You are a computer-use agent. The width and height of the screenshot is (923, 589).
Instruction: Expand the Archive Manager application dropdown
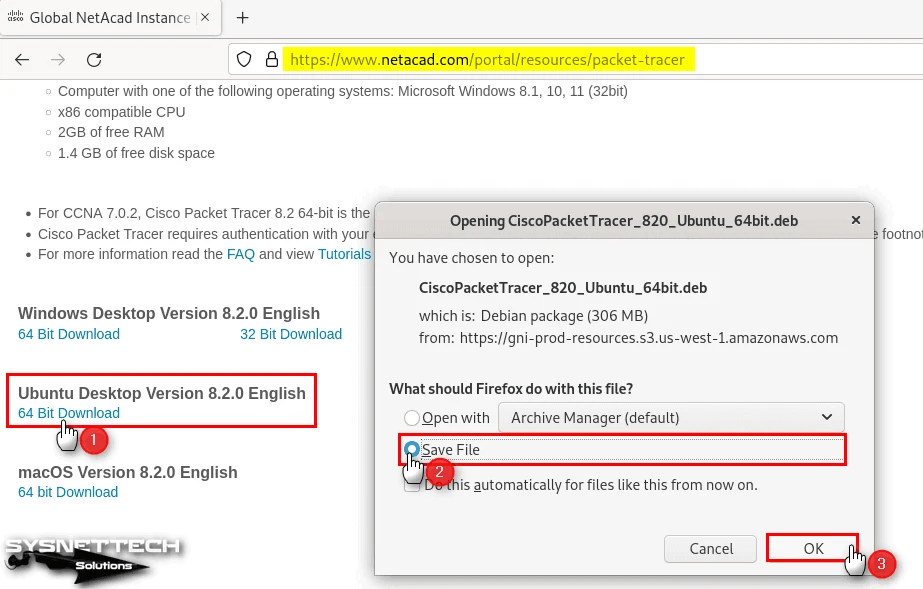[x=672, y=417]
